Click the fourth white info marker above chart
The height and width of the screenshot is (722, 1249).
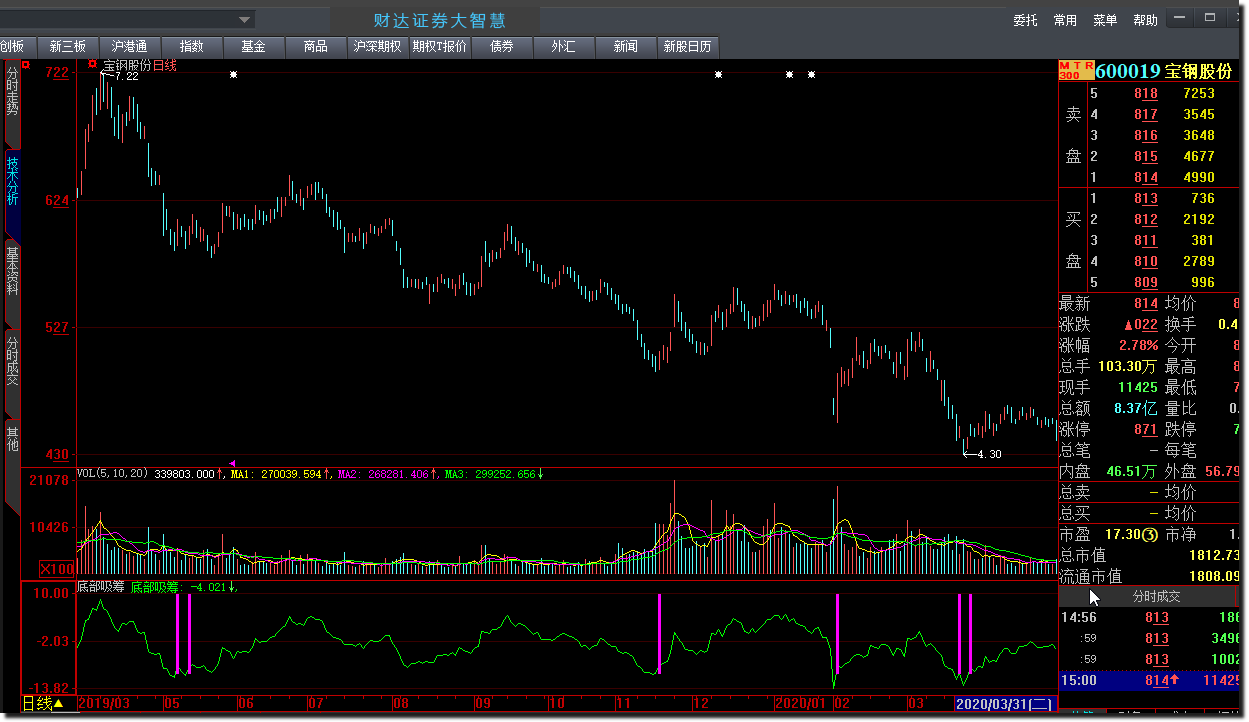coord(811,74)
